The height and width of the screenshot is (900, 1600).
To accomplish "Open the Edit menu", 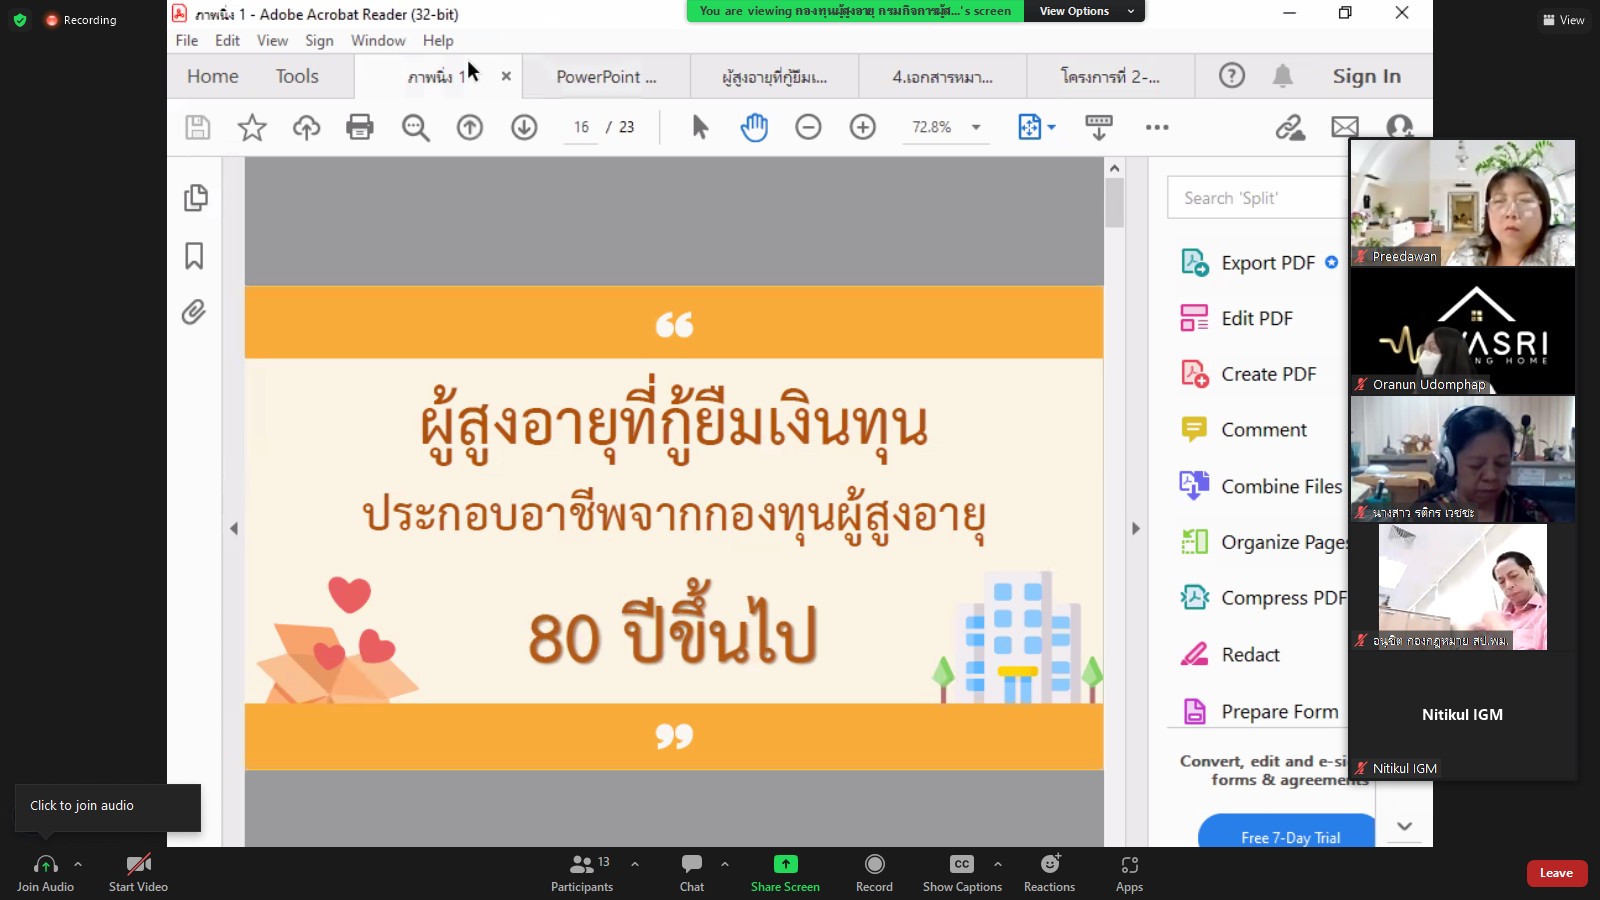I will (227, 41).
